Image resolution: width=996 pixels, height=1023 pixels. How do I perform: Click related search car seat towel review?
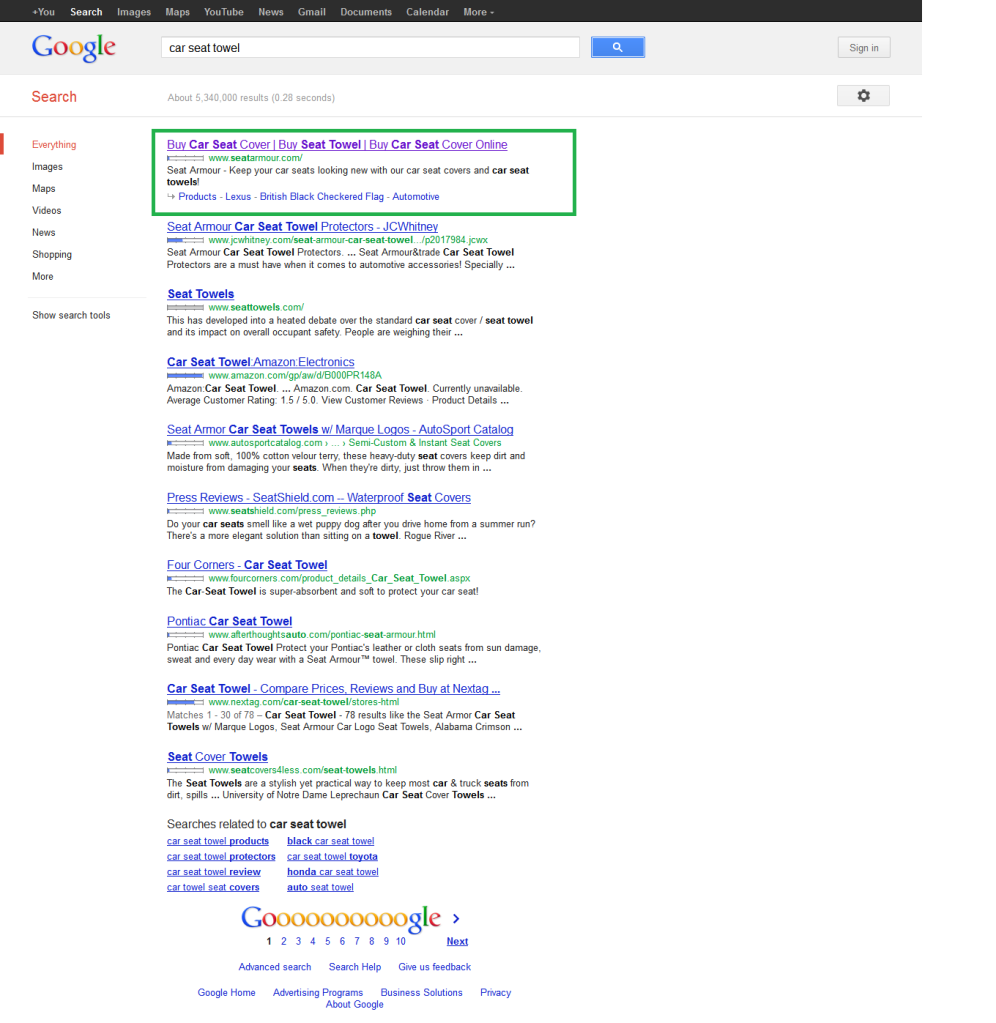pos(214,872)
